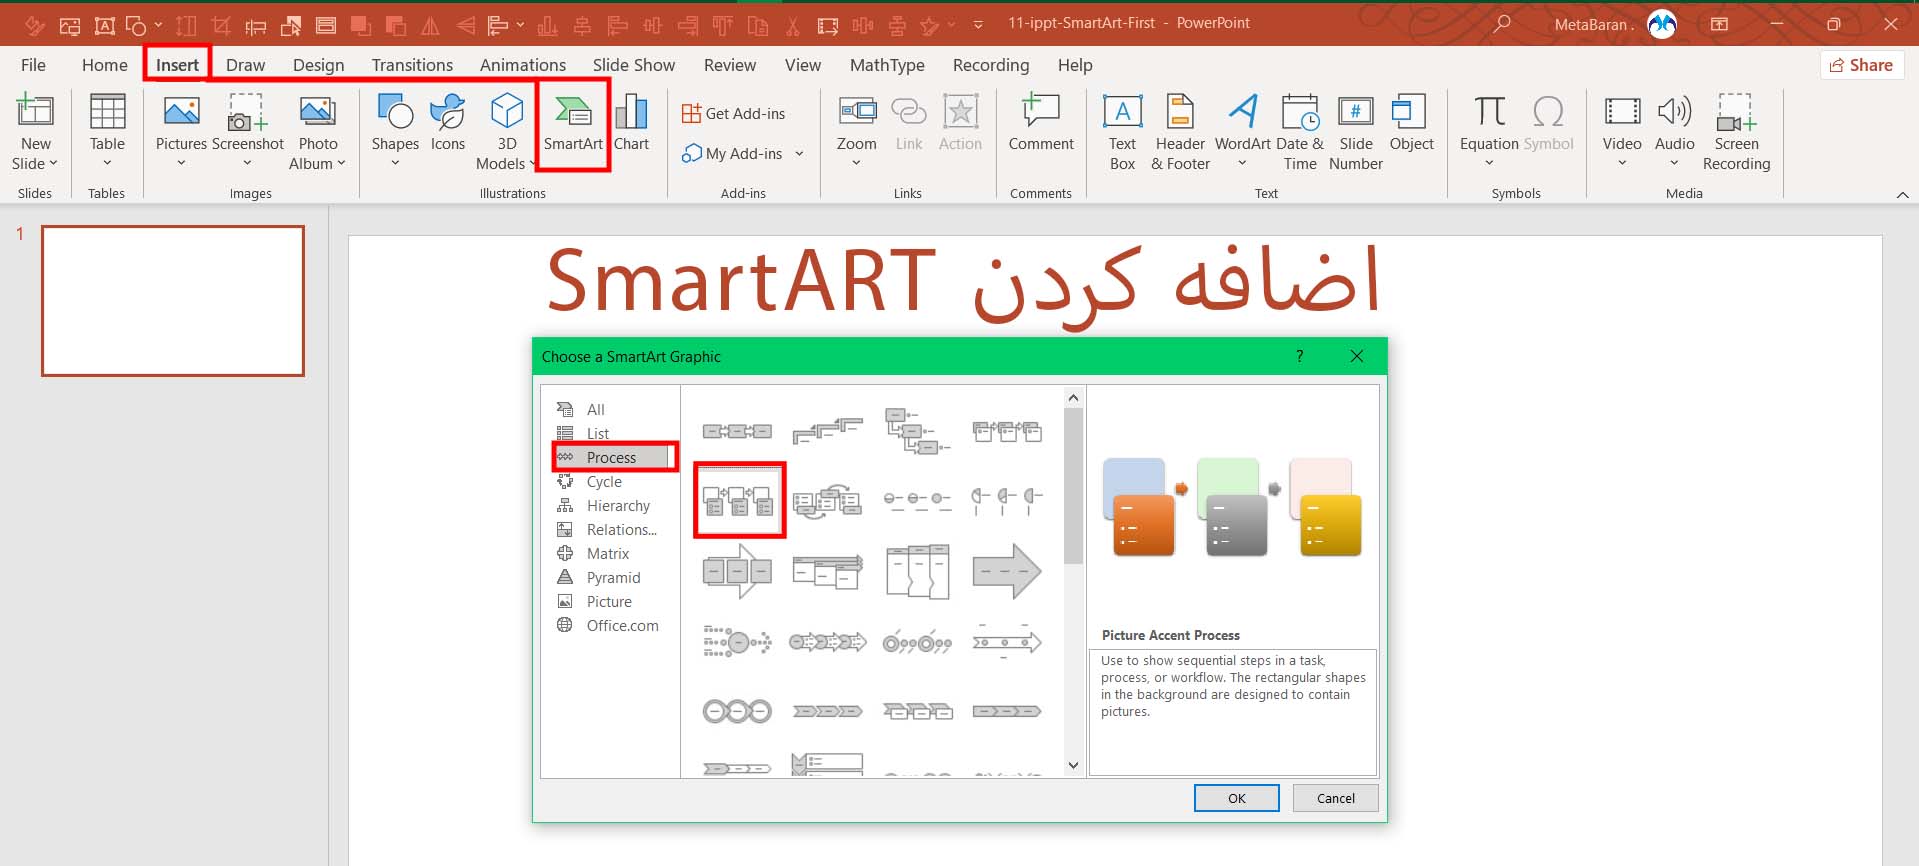Insert a Text Box
The height and width of the screenshot is (866, 1919).
pos(1122,132)
